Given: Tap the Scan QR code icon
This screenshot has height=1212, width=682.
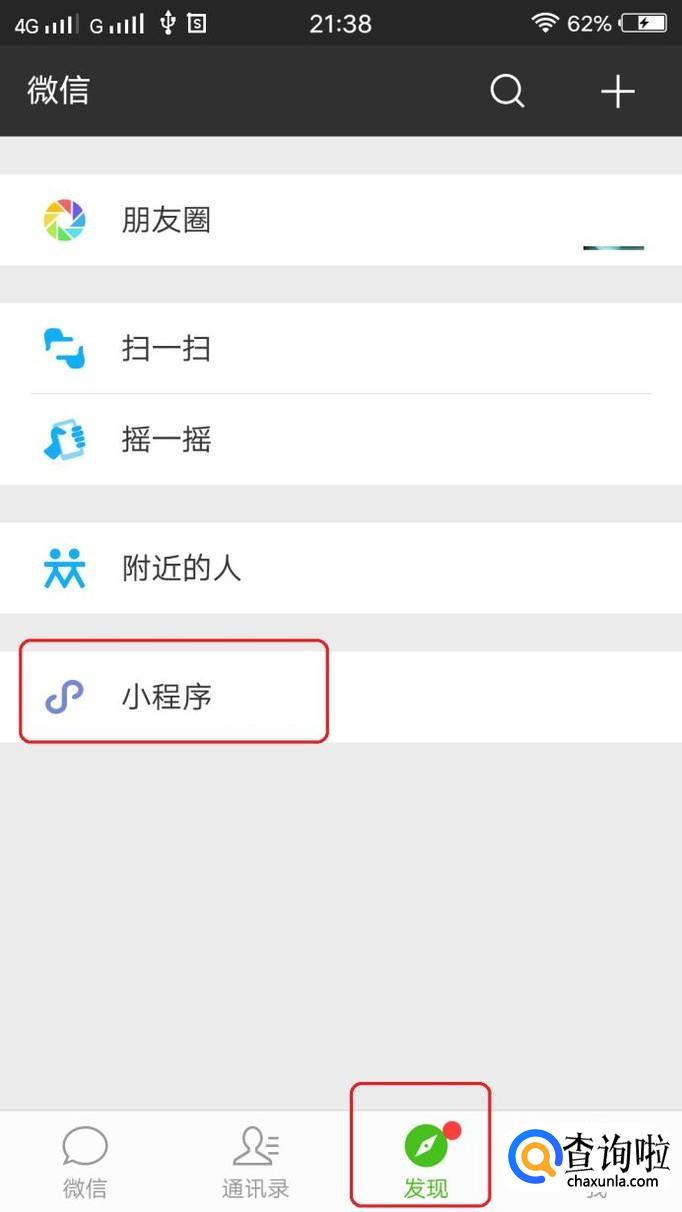Looking at the screenshot, I should [x=65, y=349].
